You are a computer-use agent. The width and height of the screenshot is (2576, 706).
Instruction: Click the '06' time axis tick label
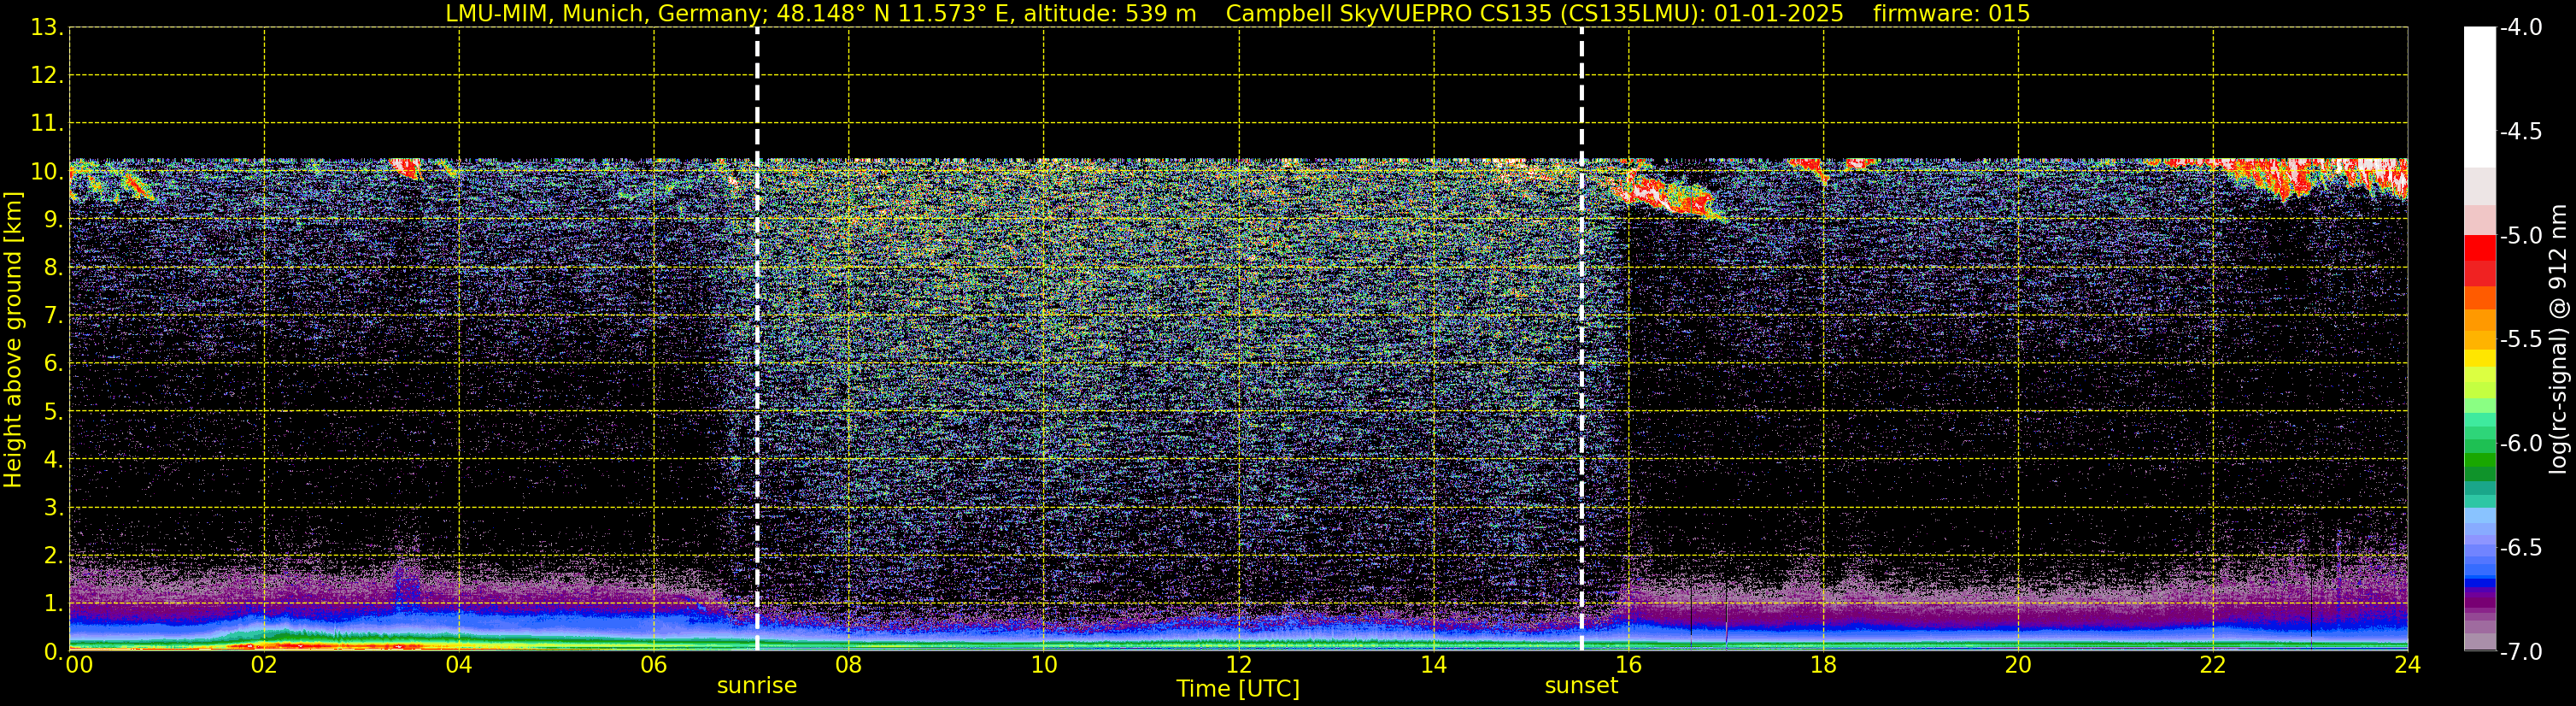pyautogui.click(x=654, y=665)
